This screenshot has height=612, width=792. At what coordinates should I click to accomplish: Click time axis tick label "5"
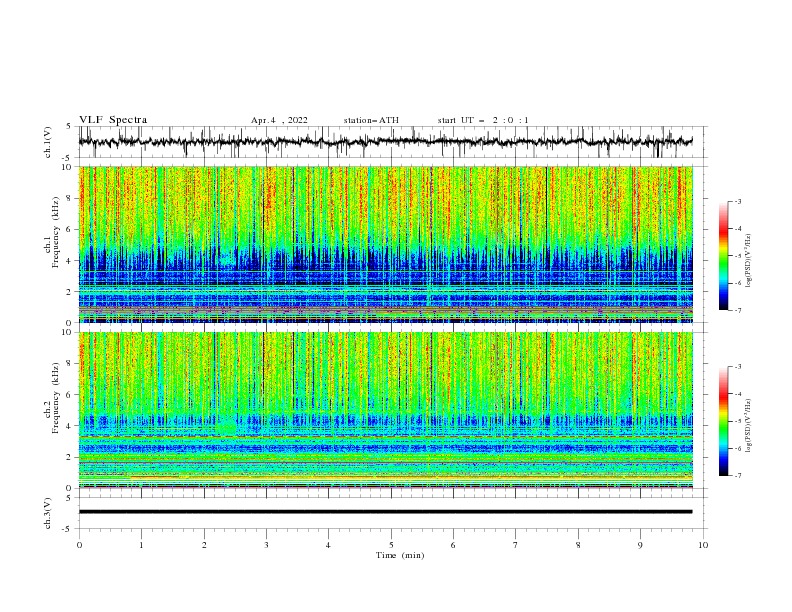coord(391,545)
